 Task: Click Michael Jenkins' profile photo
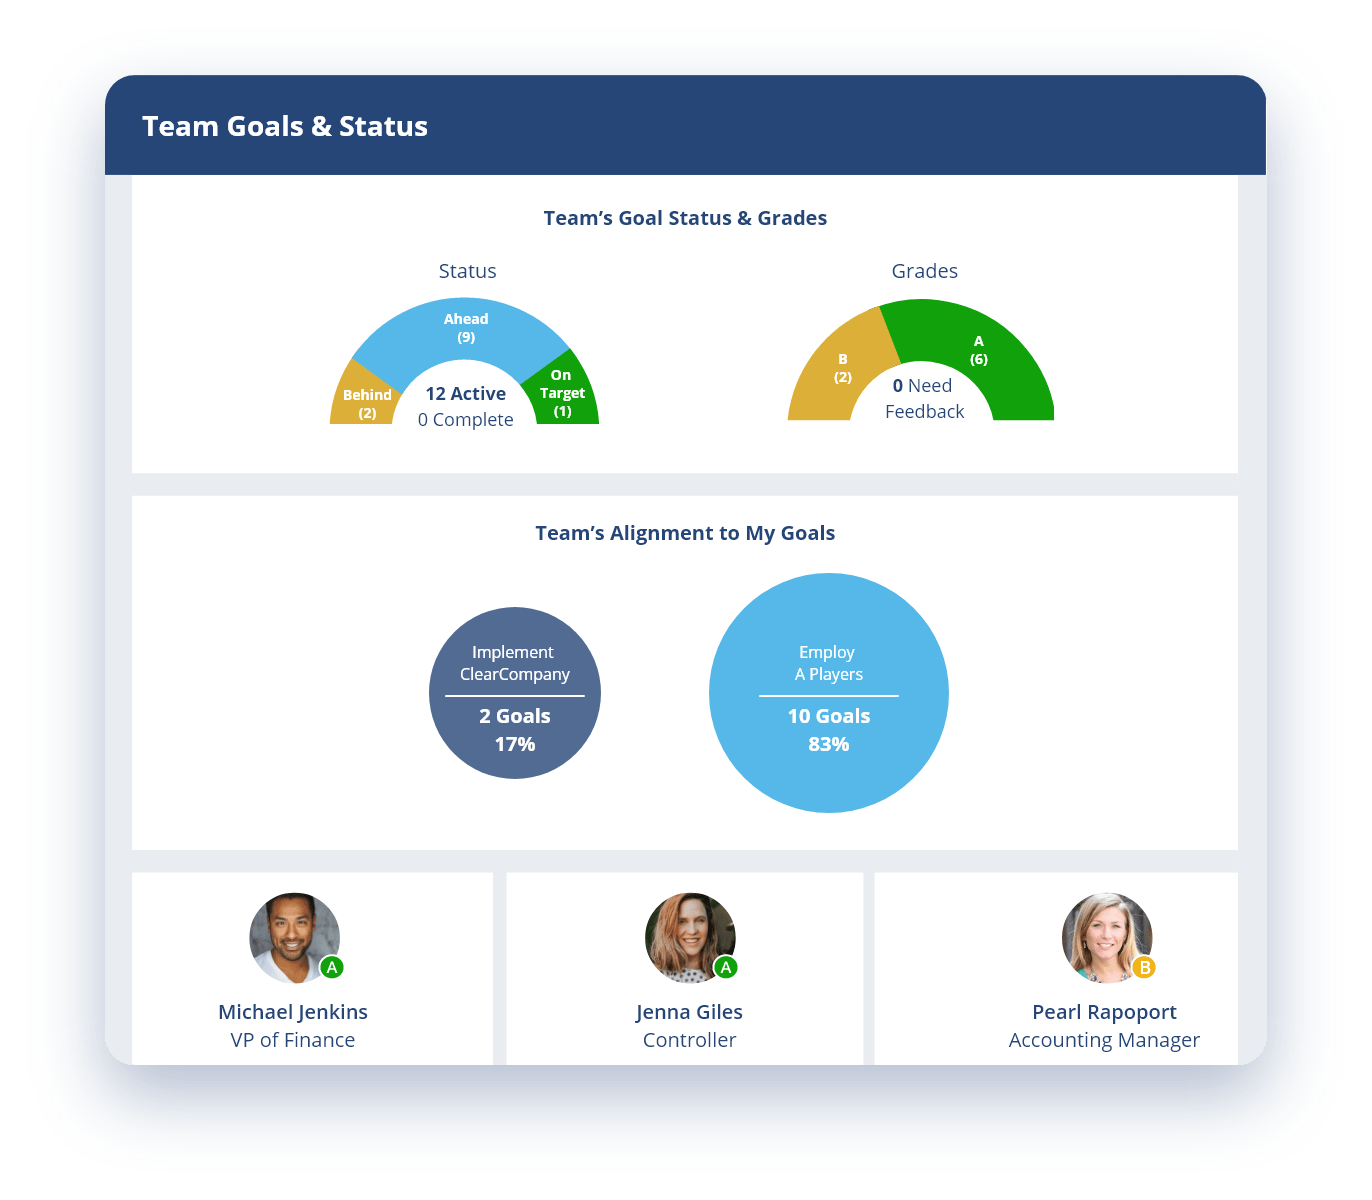(295, 938)
